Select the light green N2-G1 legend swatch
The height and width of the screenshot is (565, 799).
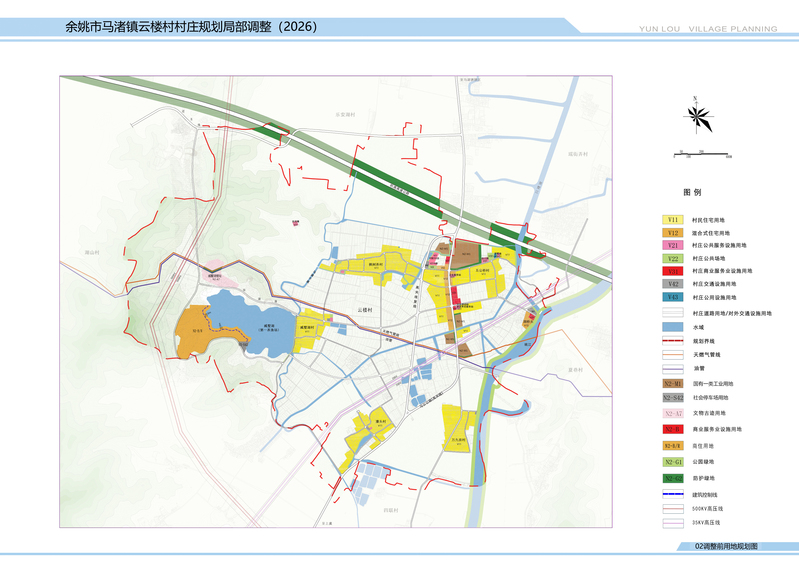tap(673, 462)
